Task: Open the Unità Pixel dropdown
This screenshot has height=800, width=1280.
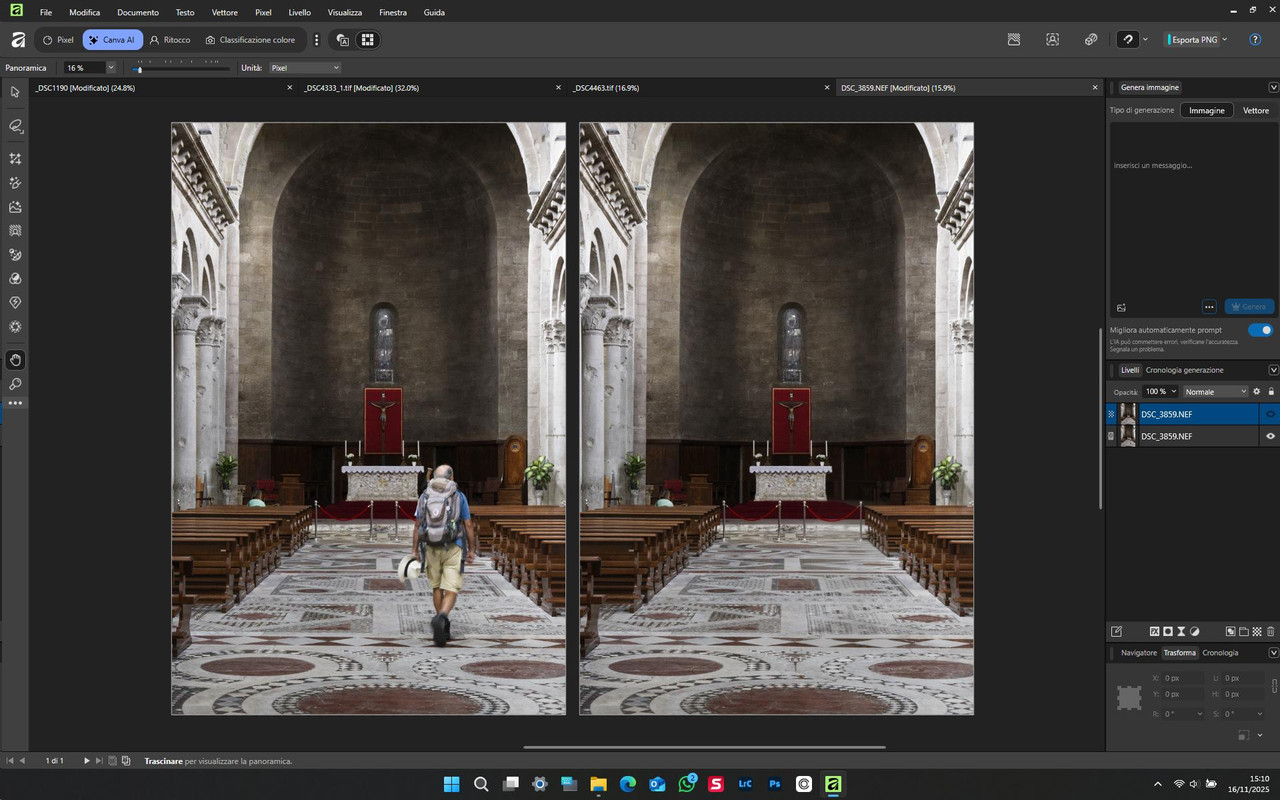Action: (305, 68)
